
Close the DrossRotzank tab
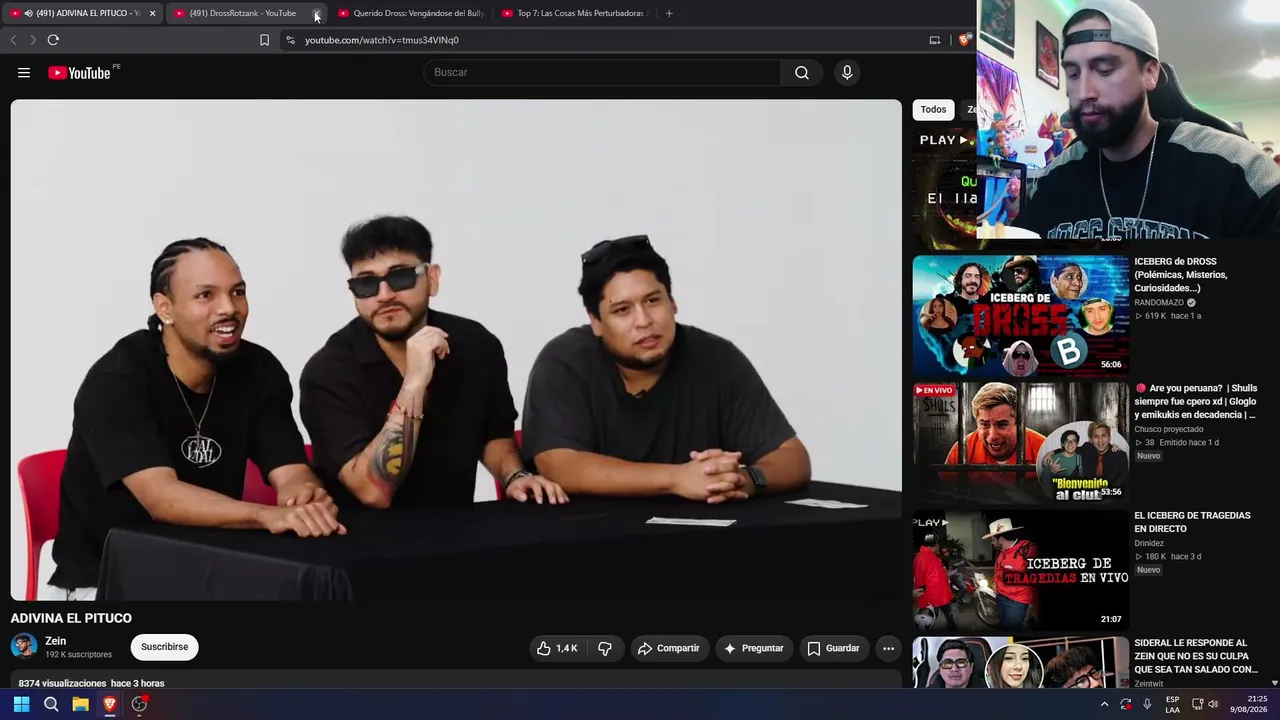pos(316,13)
